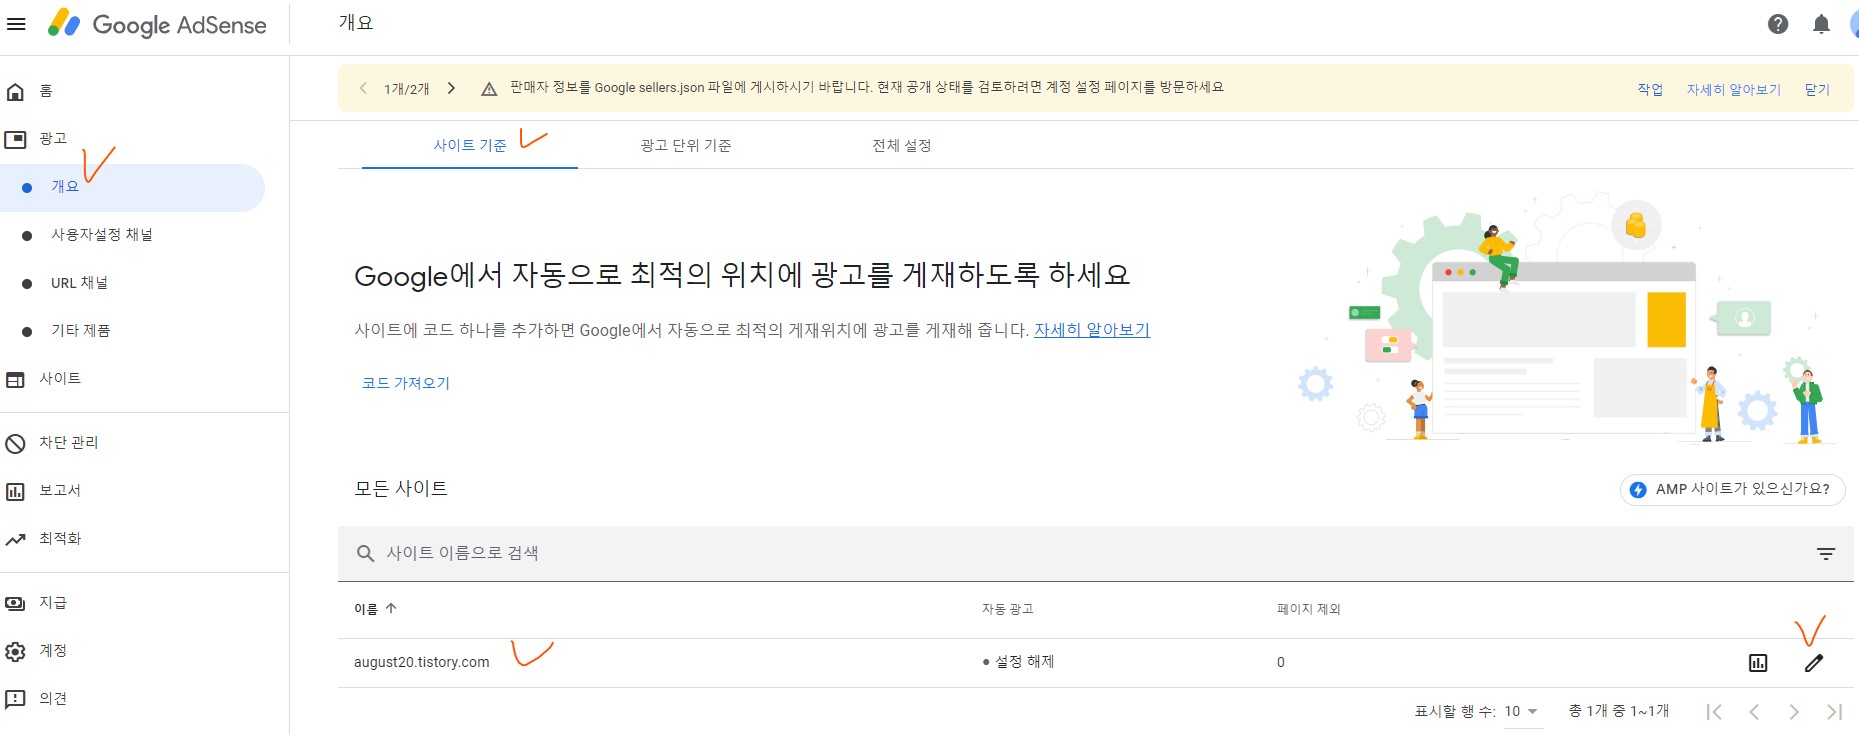Go to the previous notification arrow

tap(363, 88)
